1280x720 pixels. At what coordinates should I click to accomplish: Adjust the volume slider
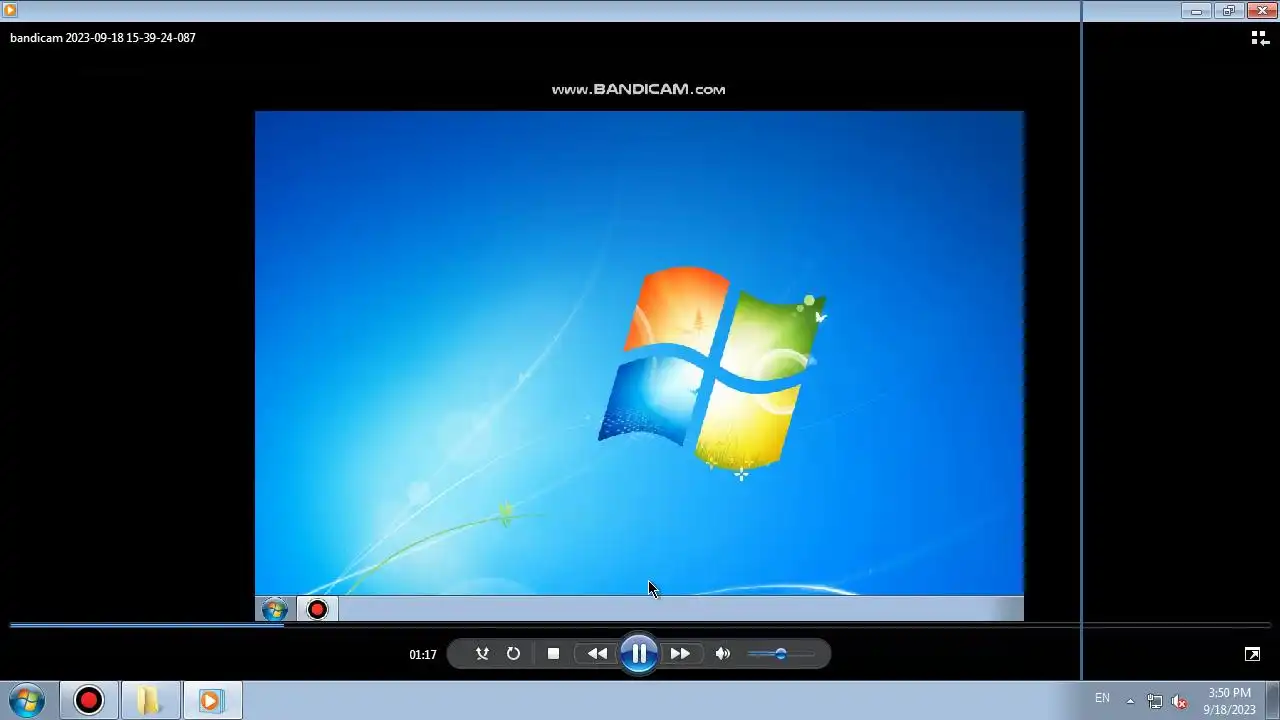(780, 654)
